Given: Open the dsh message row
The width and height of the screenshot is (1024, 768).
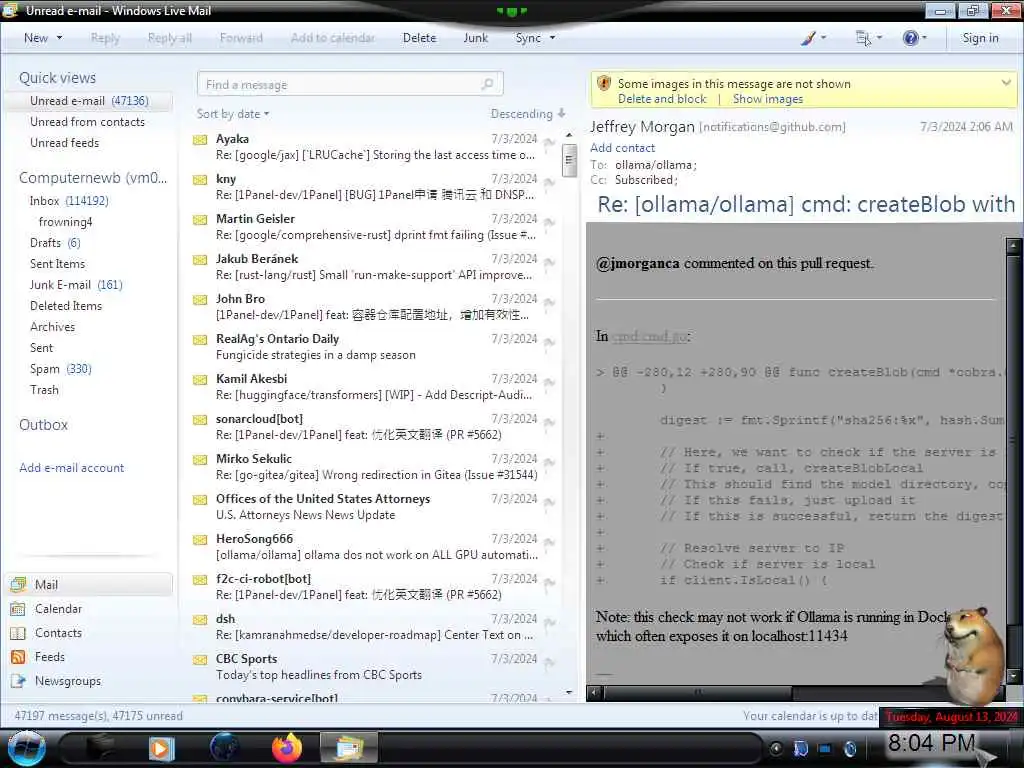Looking at the screenshot, I should pyautogui.click(x=374, y=627).
